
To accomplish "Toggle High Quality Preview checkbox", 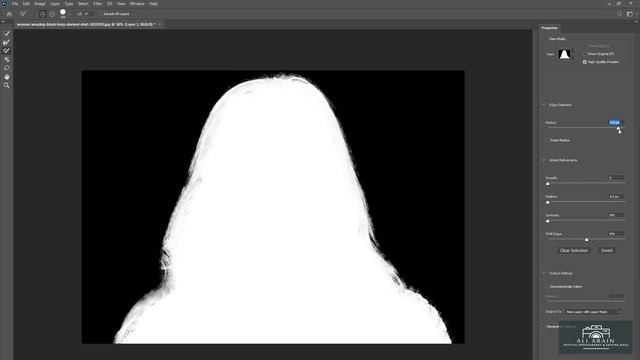I will point(585,62).
